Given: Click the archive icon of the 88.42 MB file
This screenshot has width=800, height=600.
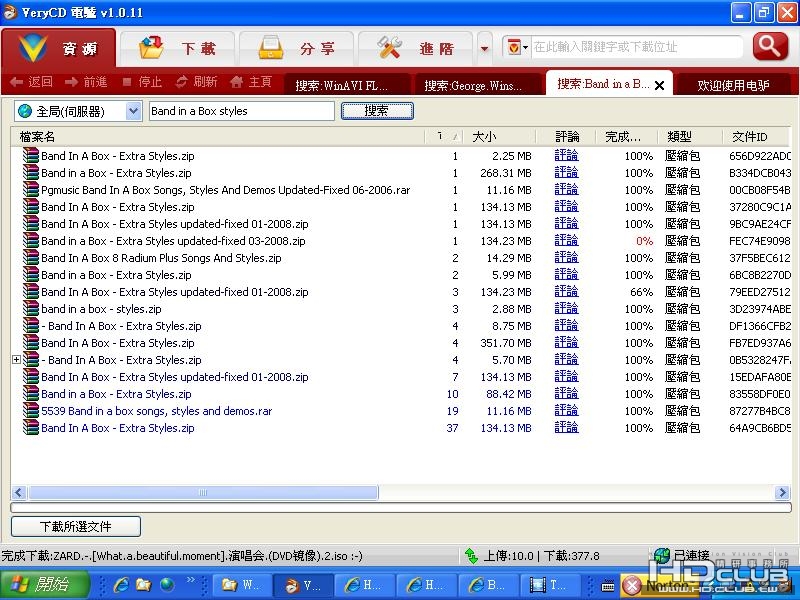Looking at the screenshot, I should coord(31,394).
